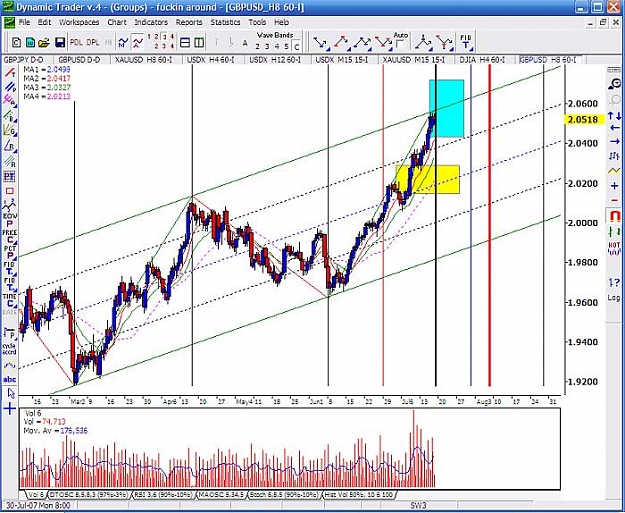Click the New chart (C) toolbar icon
This screenshot has width=625, height=513.
(16, 42)
